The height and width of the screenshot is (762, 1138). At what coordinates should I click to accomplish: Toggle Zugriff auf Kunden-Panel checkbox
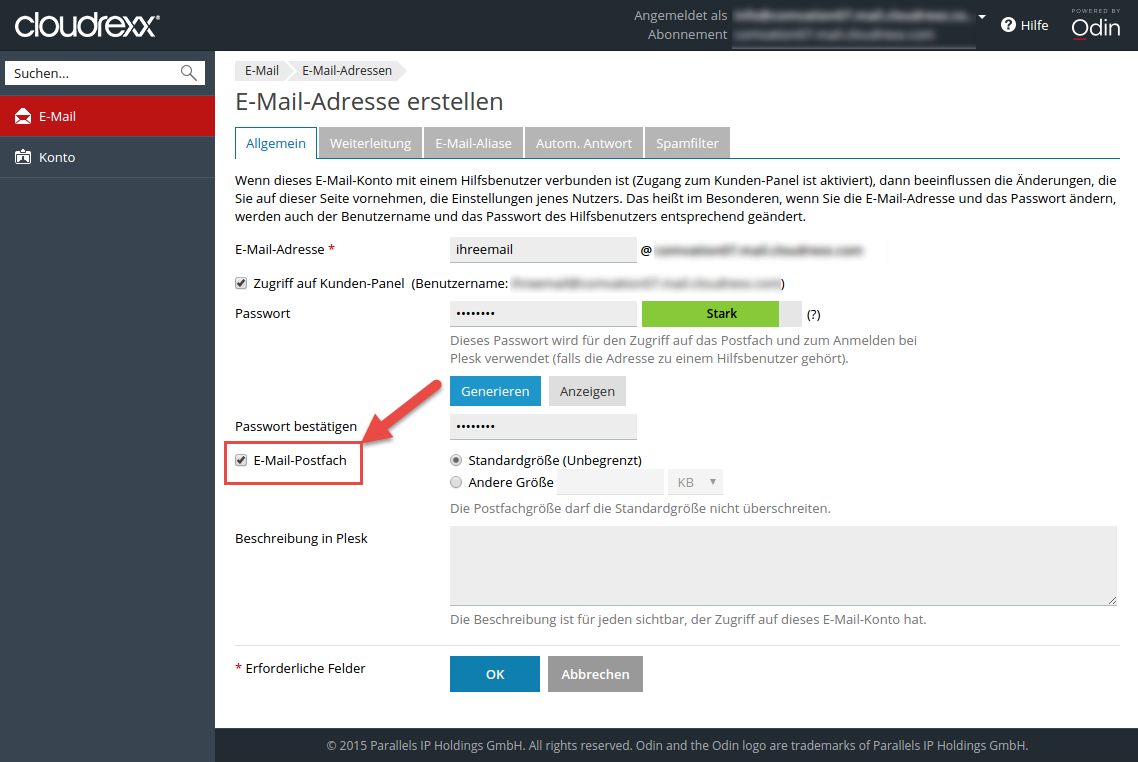[241, 283]
